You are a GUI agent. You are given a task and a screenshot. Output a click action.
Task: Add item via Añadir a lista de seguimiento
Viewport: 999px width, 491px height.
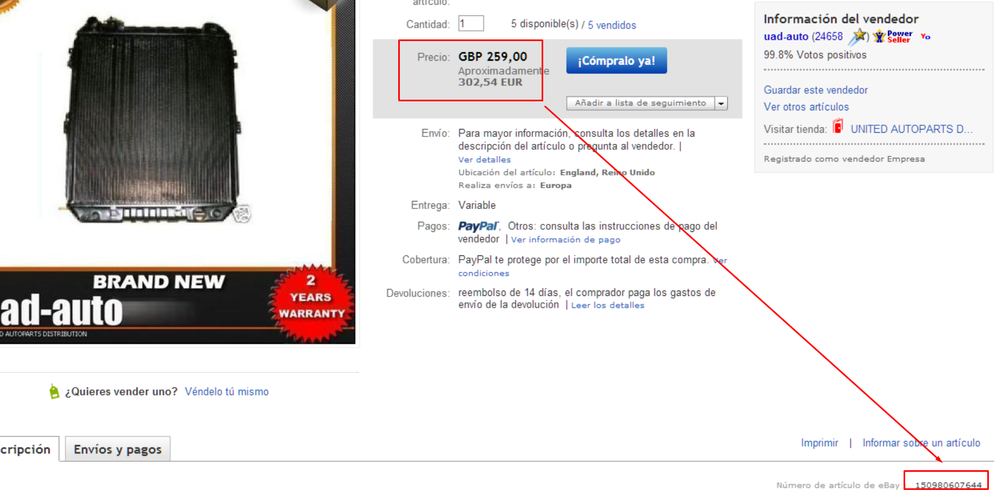coord(640,103)
